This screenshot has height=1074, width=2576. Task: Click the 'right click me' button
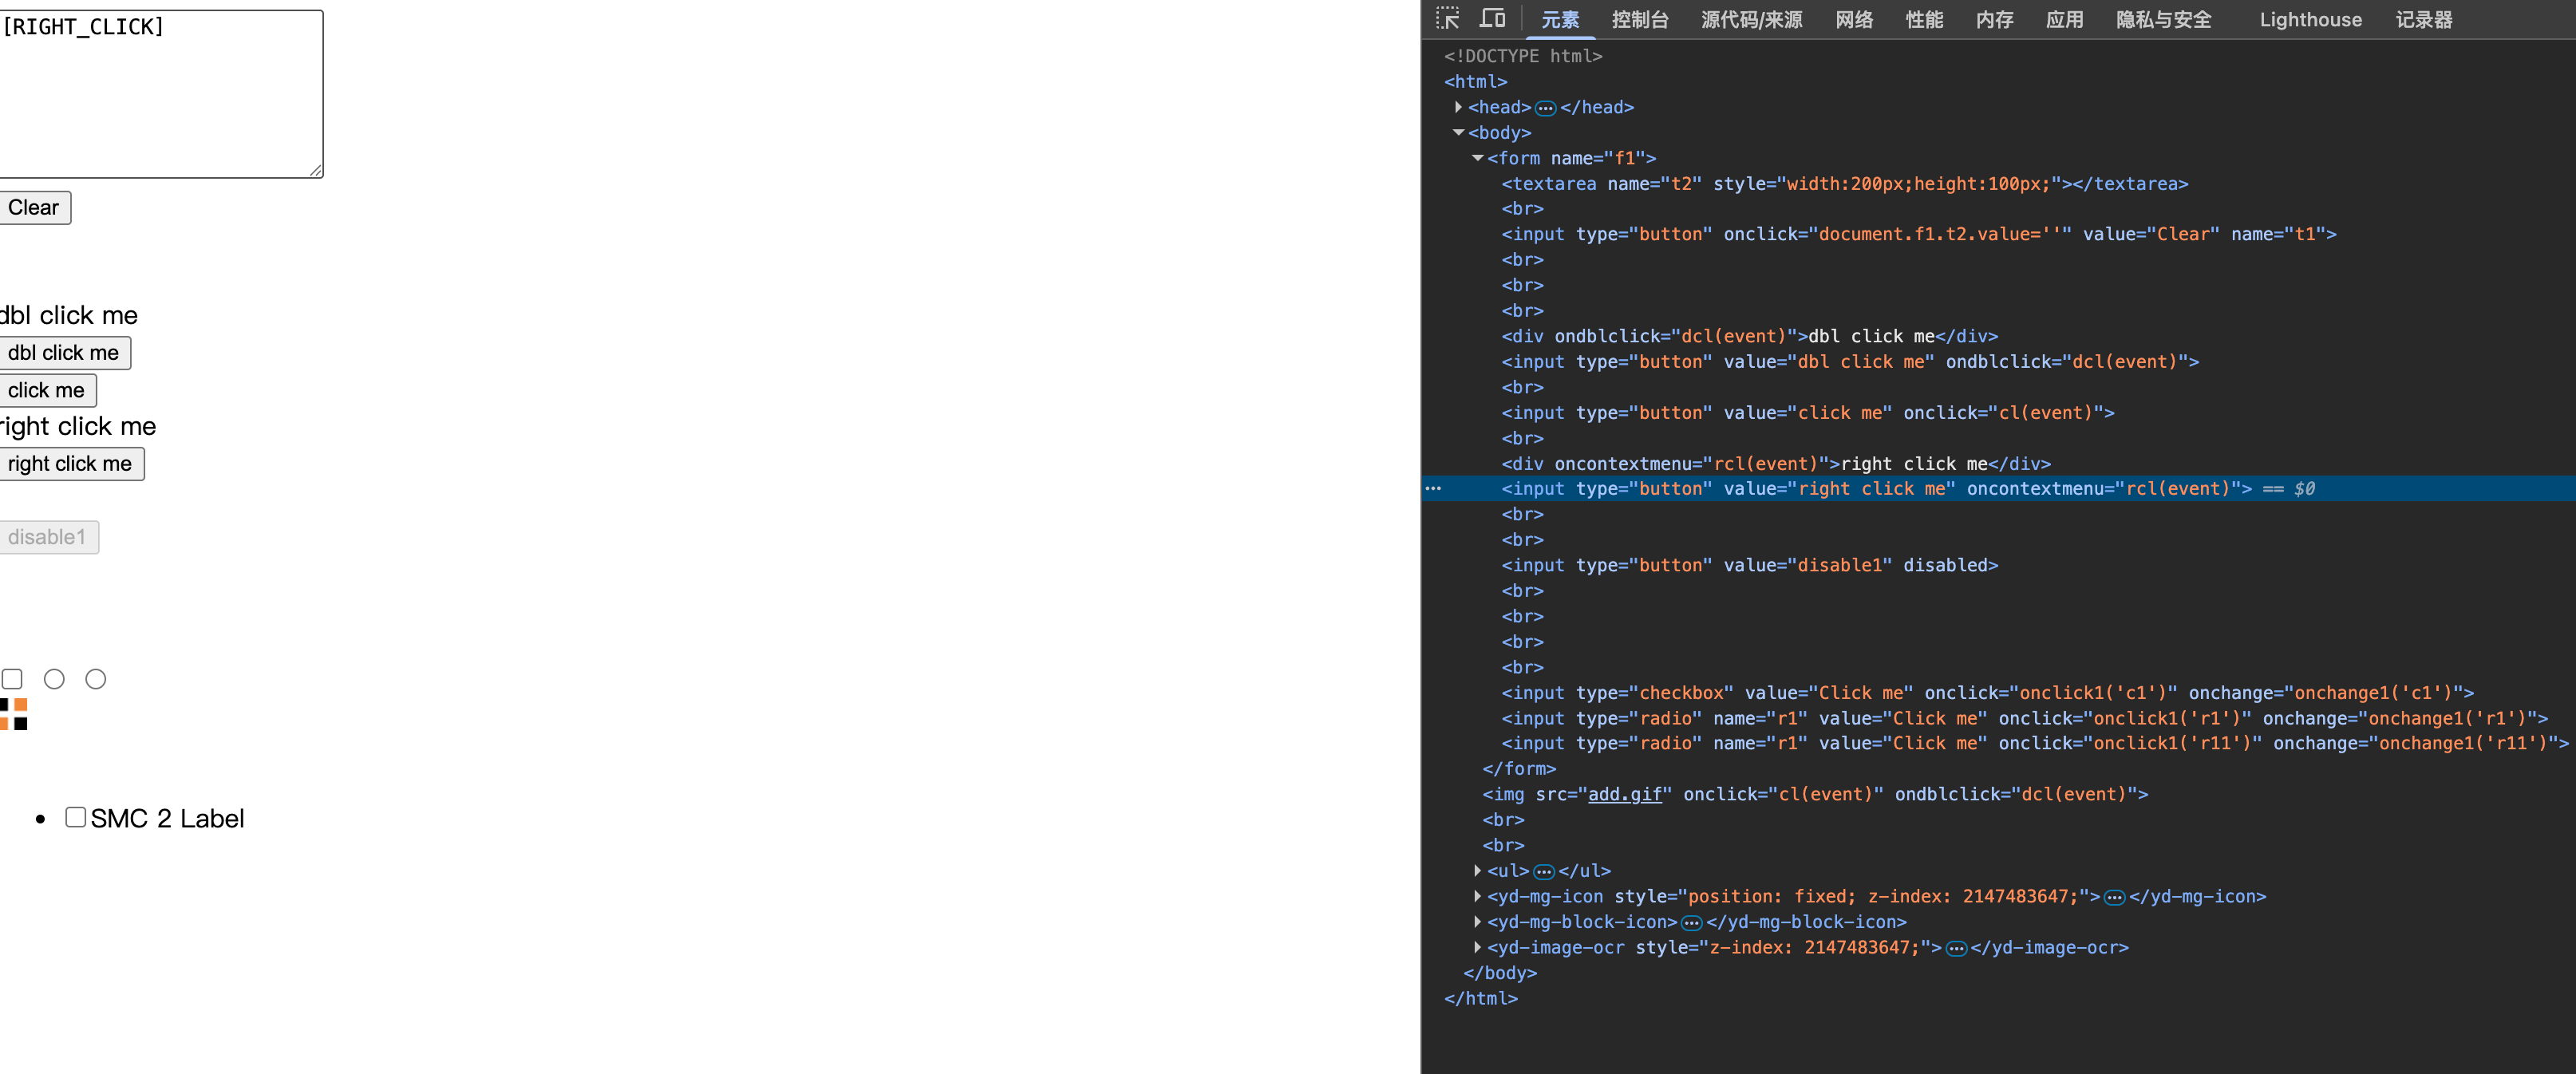tap(70, 463)
